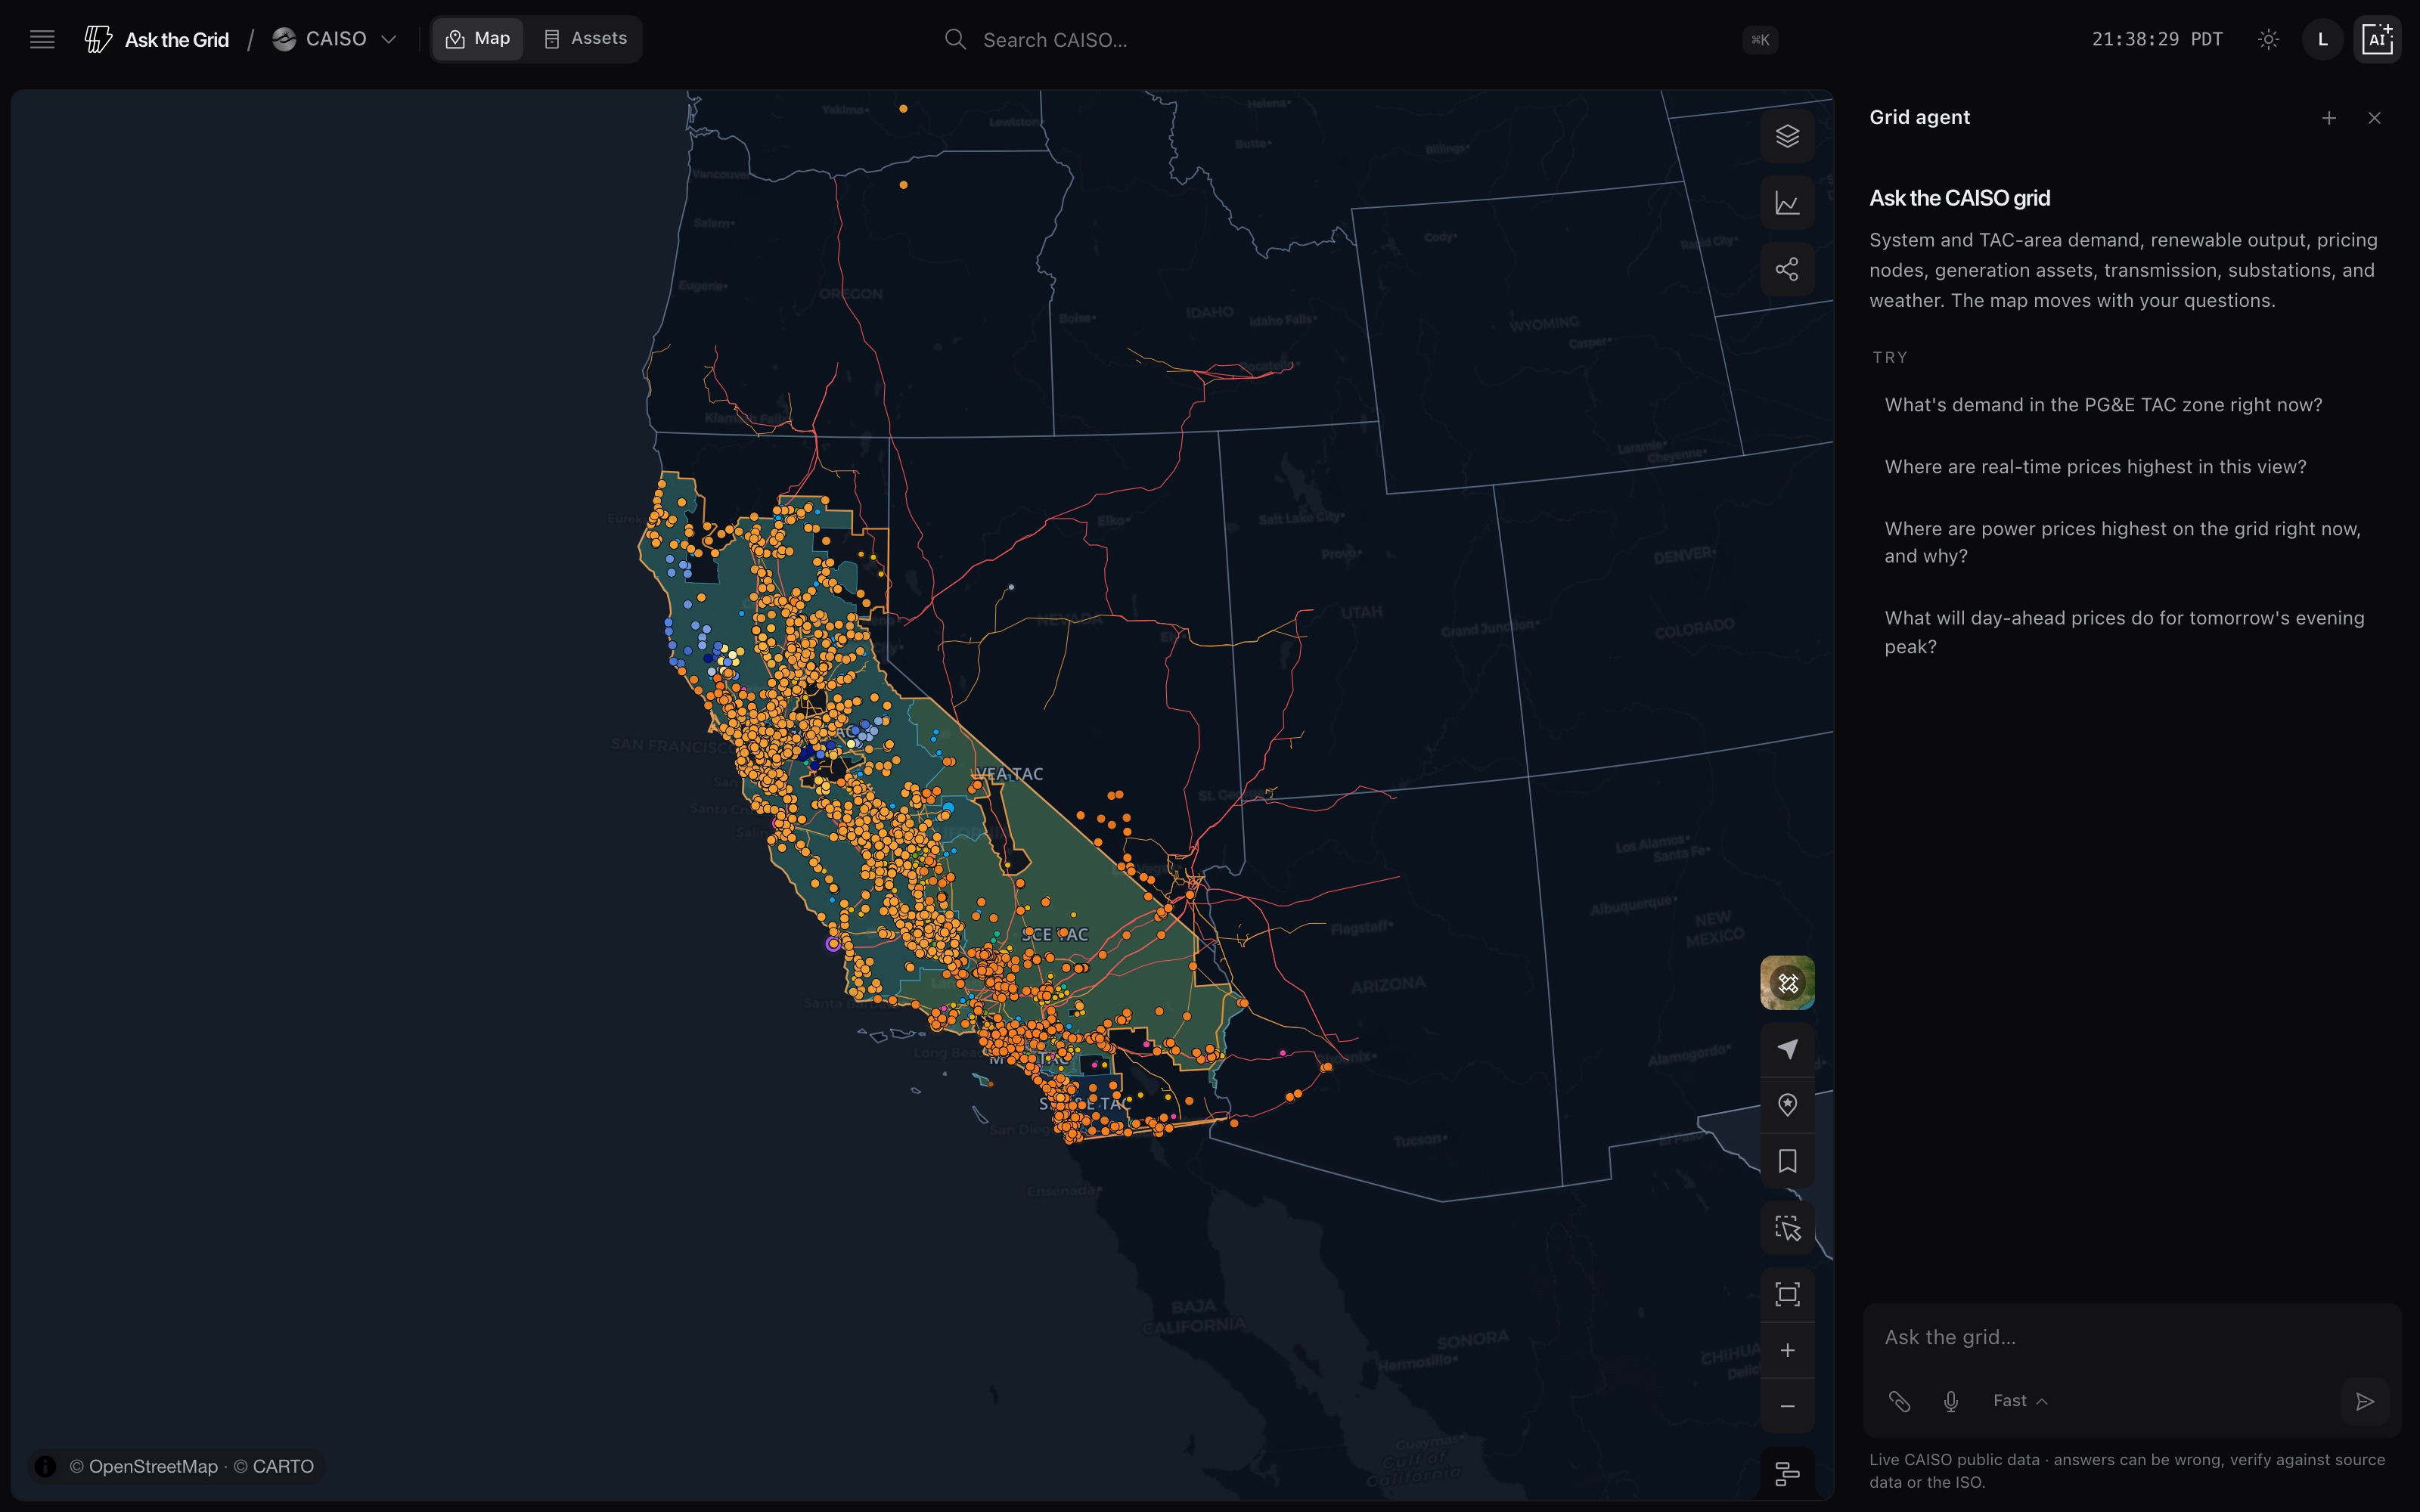Attach a file with the paperclip icon
The width and height of the screenshot is (2420, 1512).
(1899, 1401)
